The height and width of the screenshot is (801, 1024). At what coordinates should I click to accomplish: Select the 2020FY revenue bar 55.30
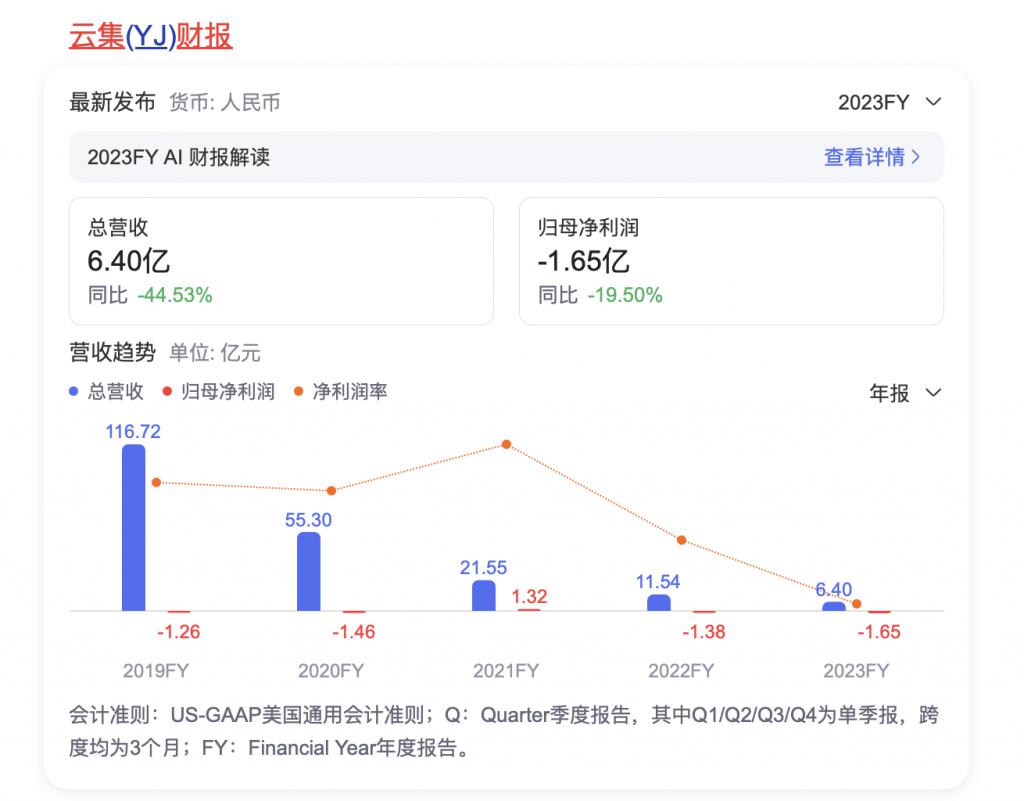309,571
